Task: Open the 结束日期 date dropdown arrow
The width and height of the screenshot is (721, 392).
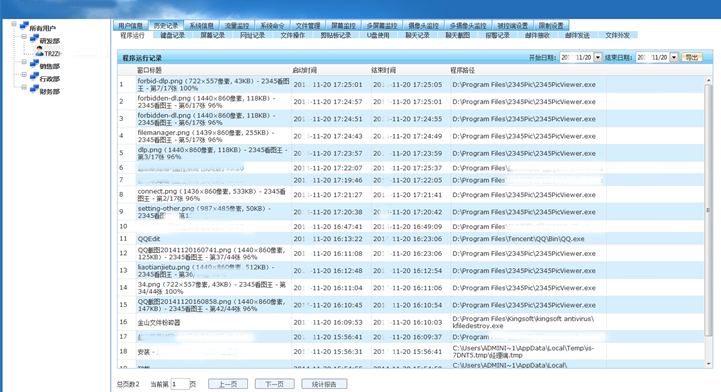Action: (x=674, y=57)
